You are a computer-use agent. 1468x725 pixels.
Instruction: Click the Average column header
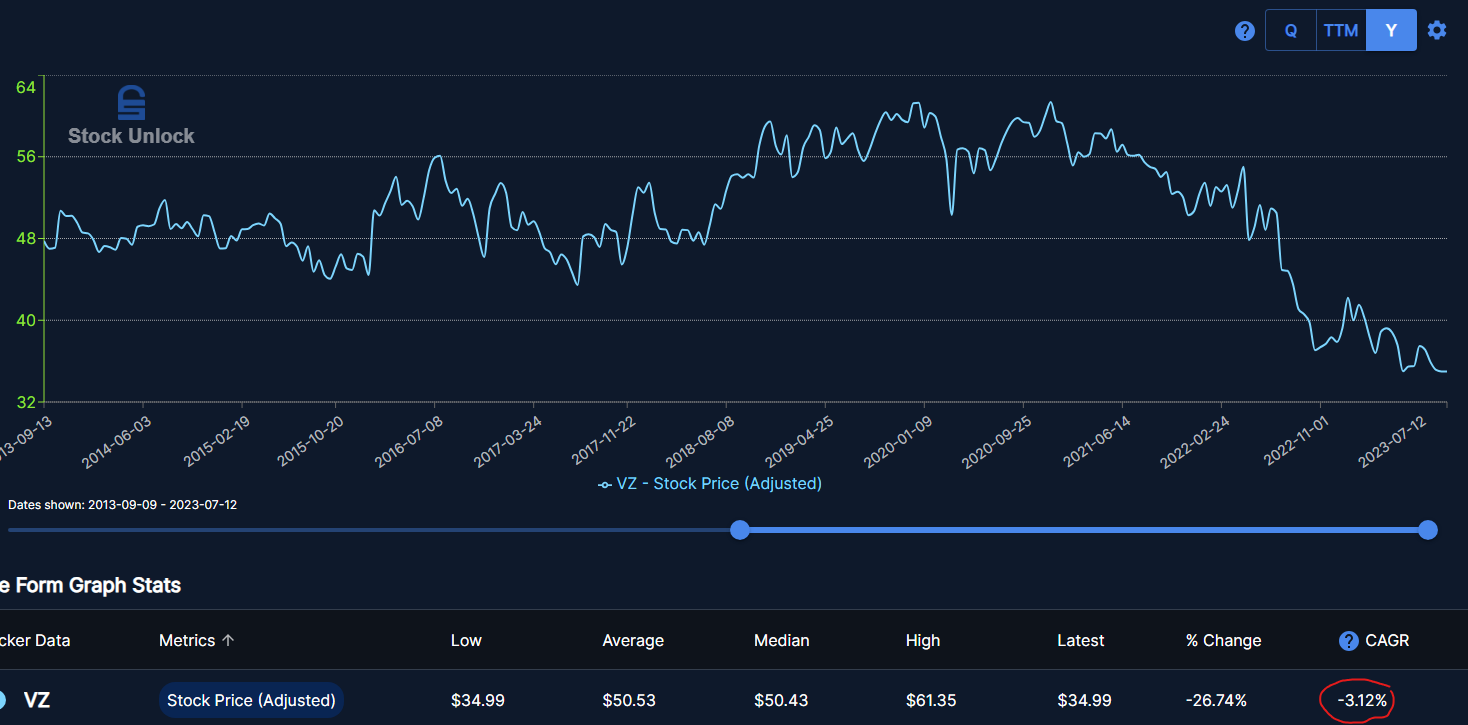633,640
